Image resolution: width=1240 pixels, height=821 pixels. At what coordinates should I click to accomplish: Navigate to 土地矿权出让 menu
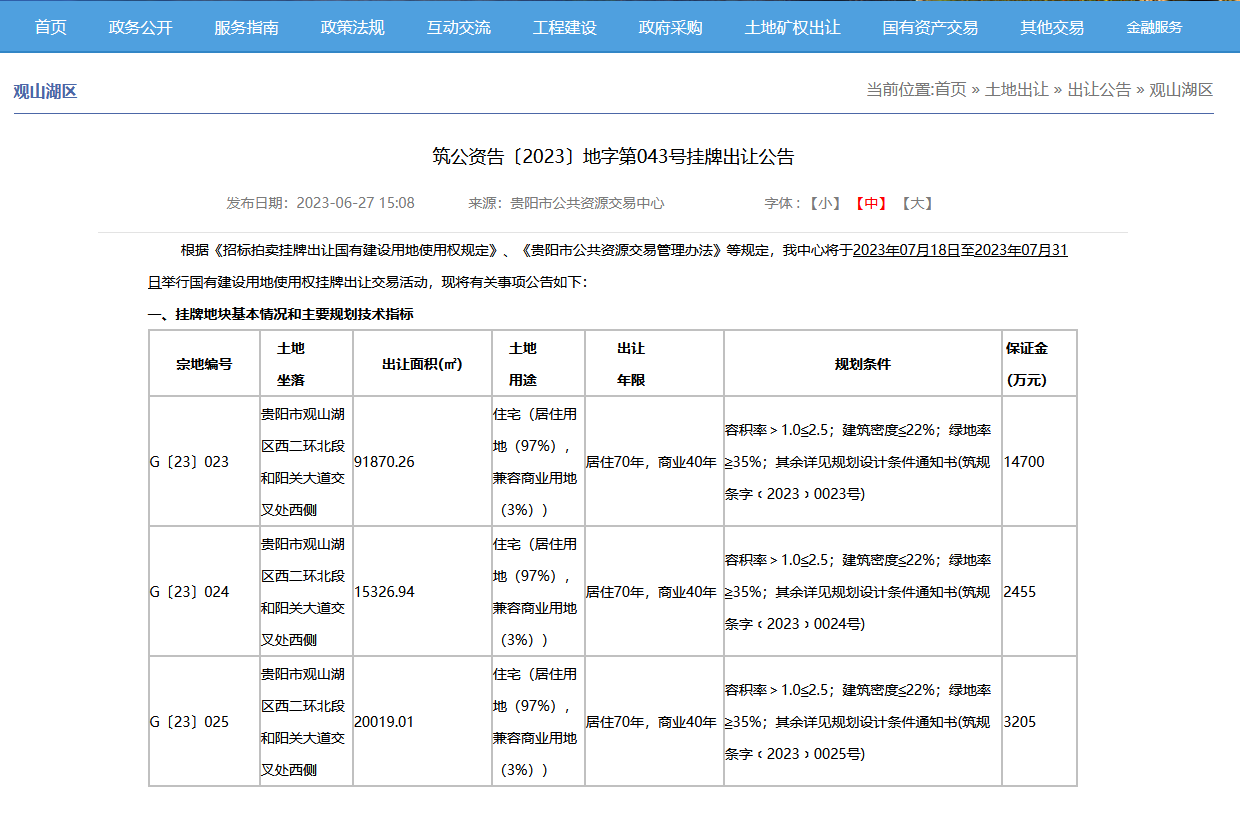click(x=792, y=27)
